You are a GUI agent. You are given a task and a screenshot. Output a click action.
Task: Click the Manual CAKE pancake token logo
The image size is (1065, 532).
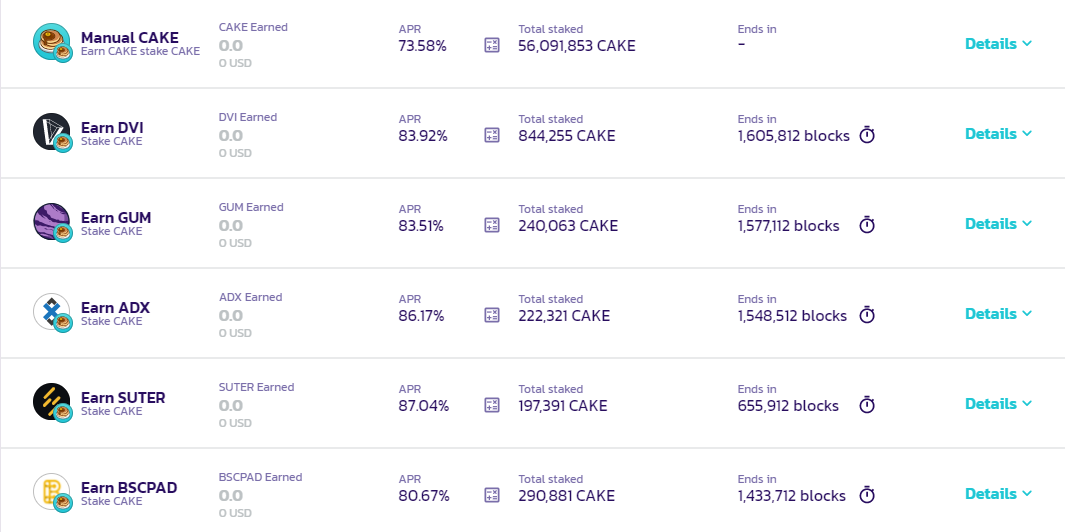pos(52,42)
